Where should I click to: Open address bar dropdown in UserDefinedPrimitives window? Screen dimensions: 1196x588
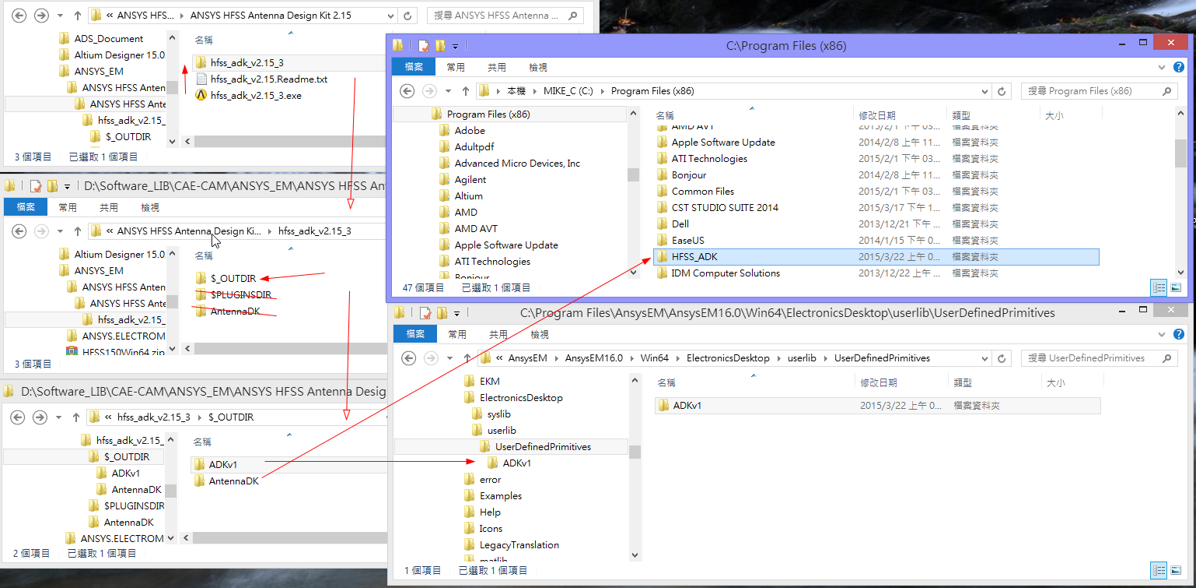click(x=986, y=358)
